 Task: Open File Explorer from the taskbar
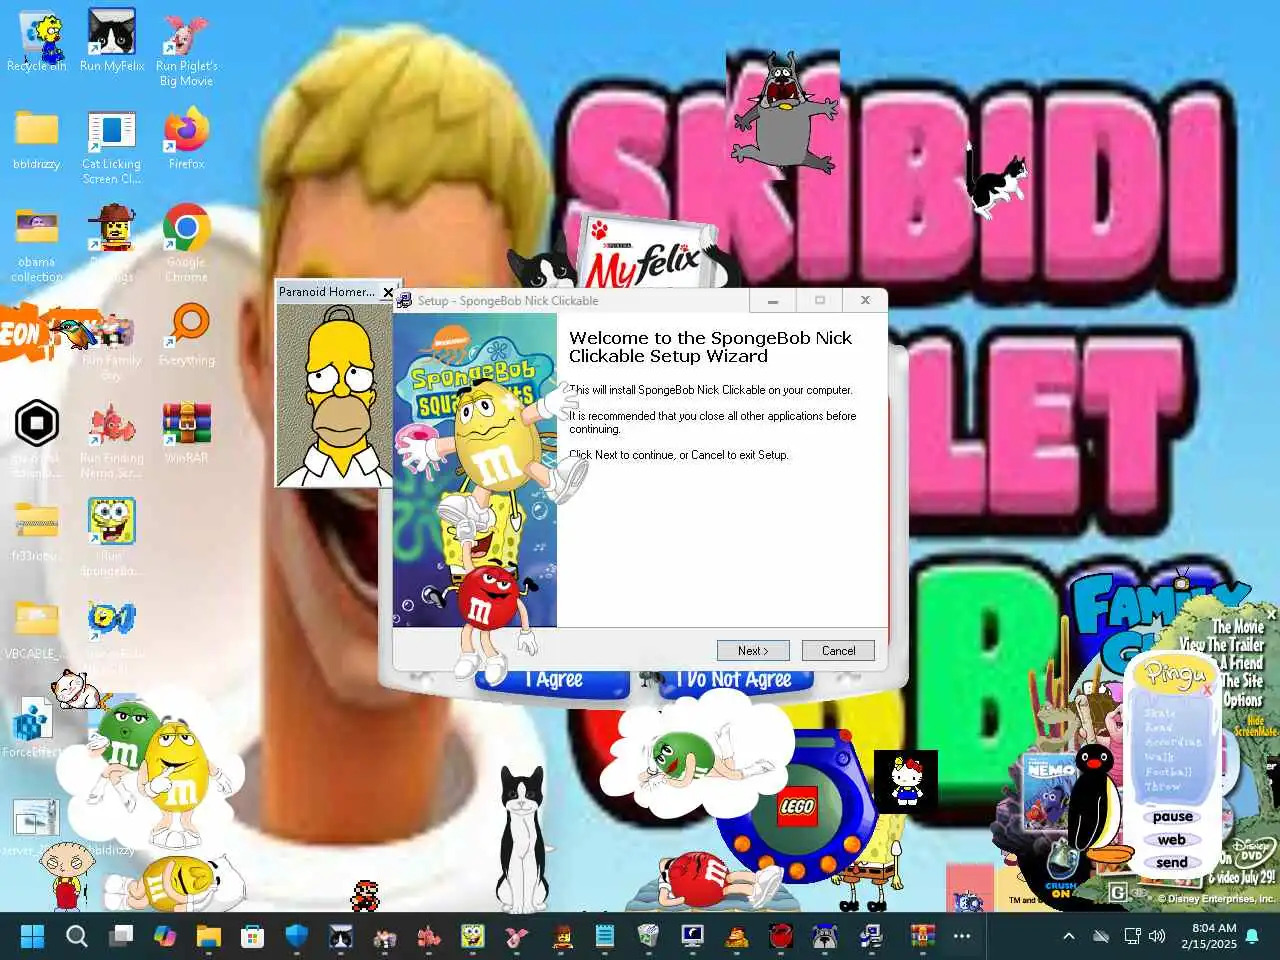click(208, 936)
